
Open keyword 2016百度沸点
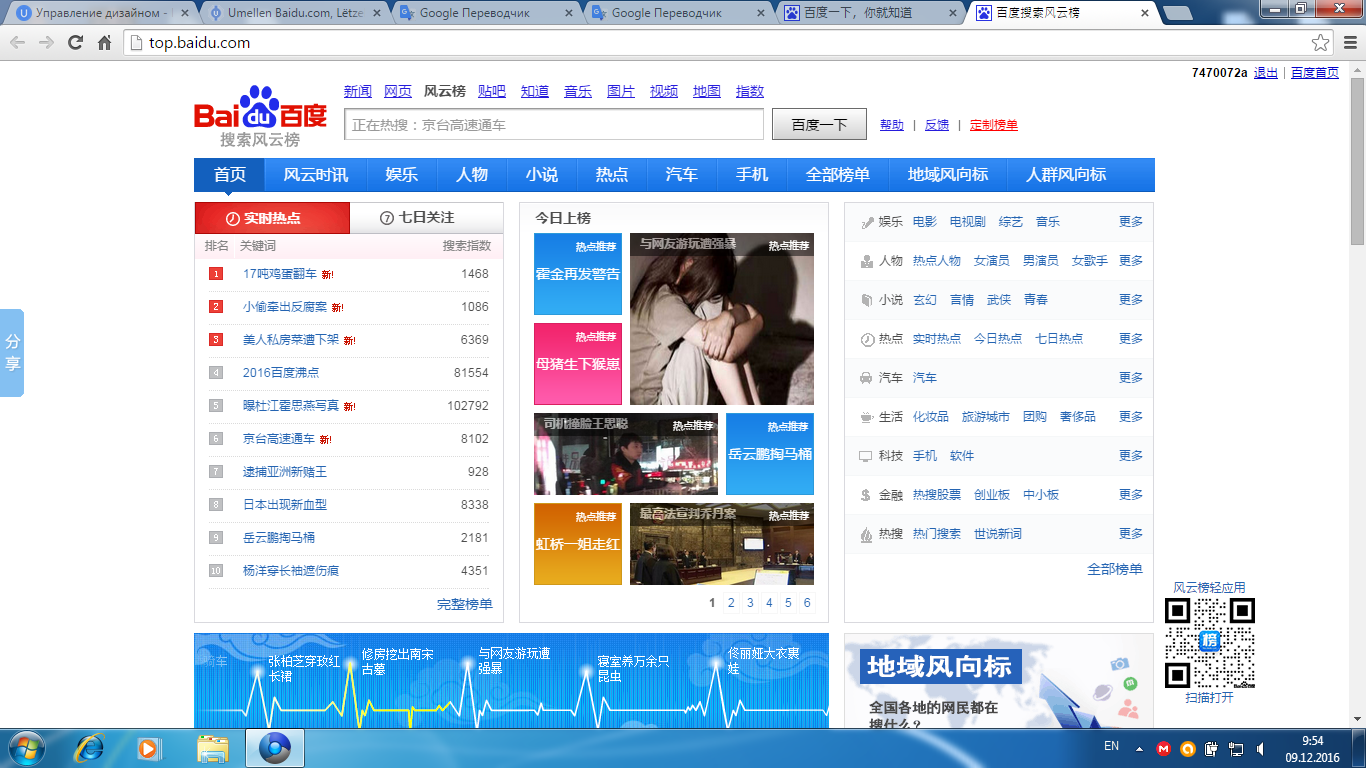tap(281, 373)
